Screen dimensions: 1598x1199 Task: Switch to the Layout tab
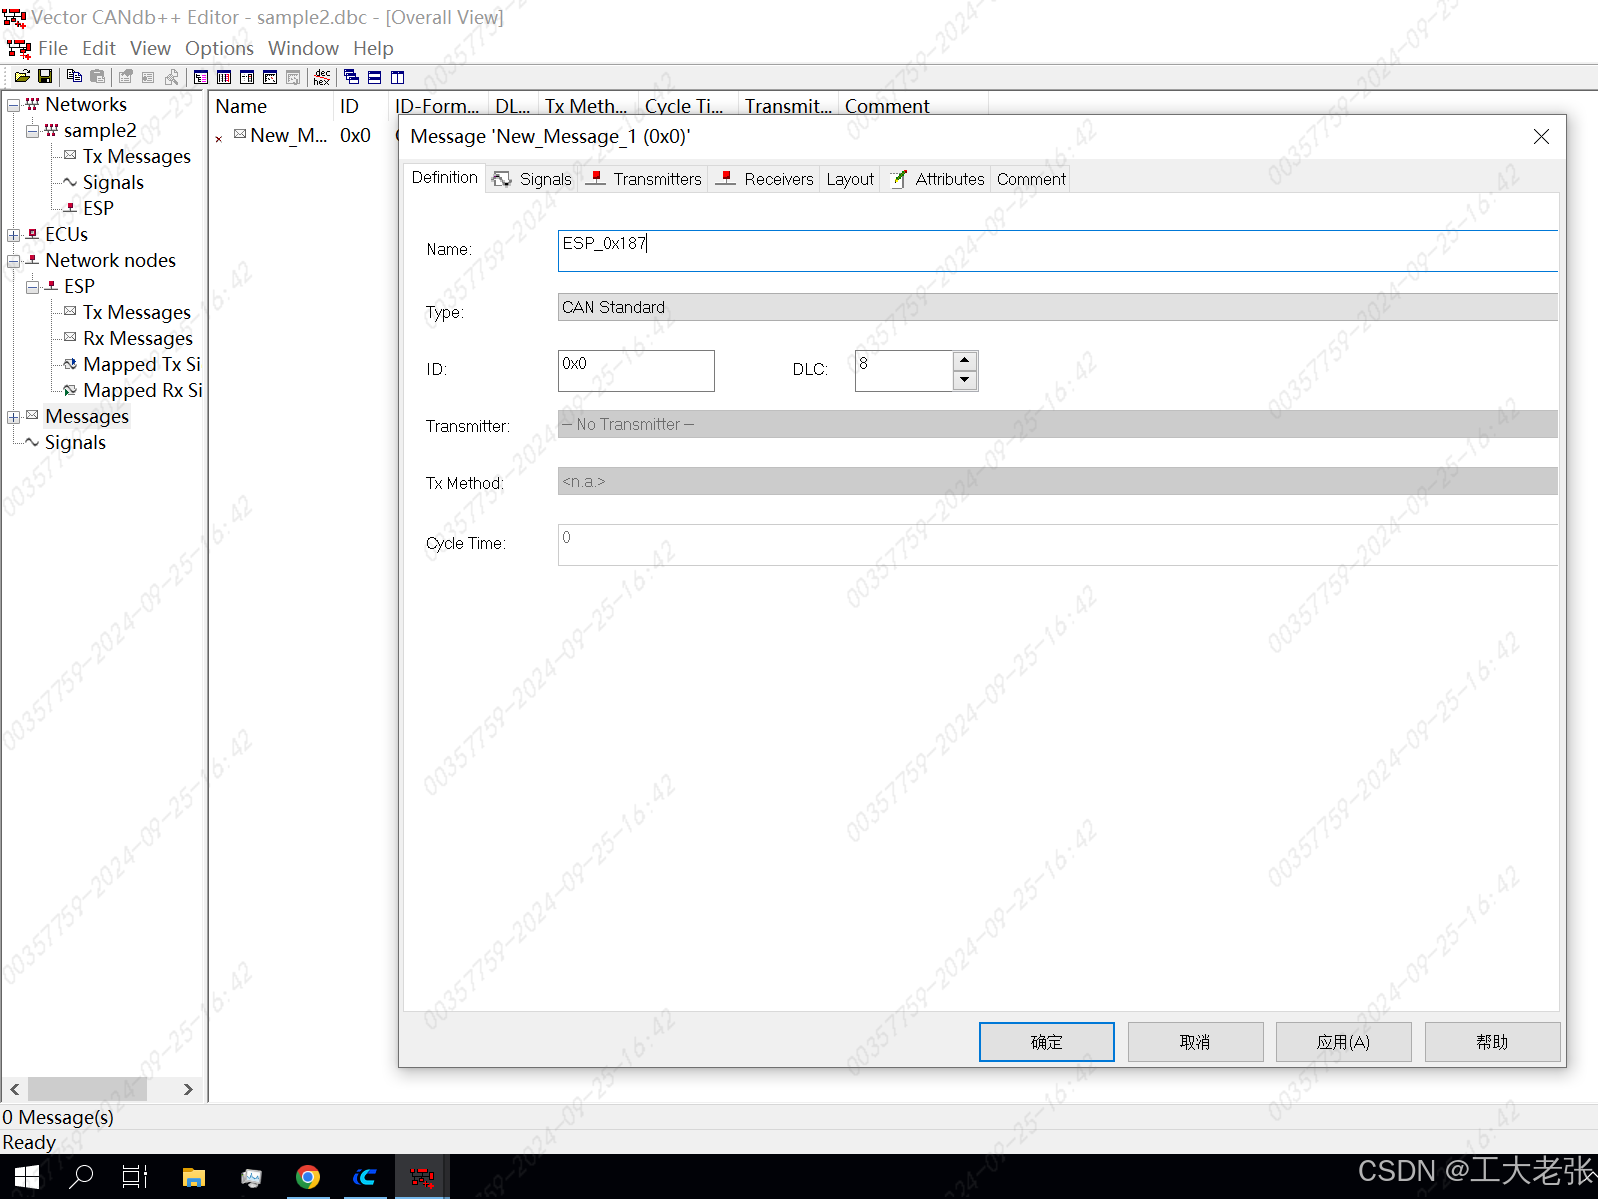[850, 179]
